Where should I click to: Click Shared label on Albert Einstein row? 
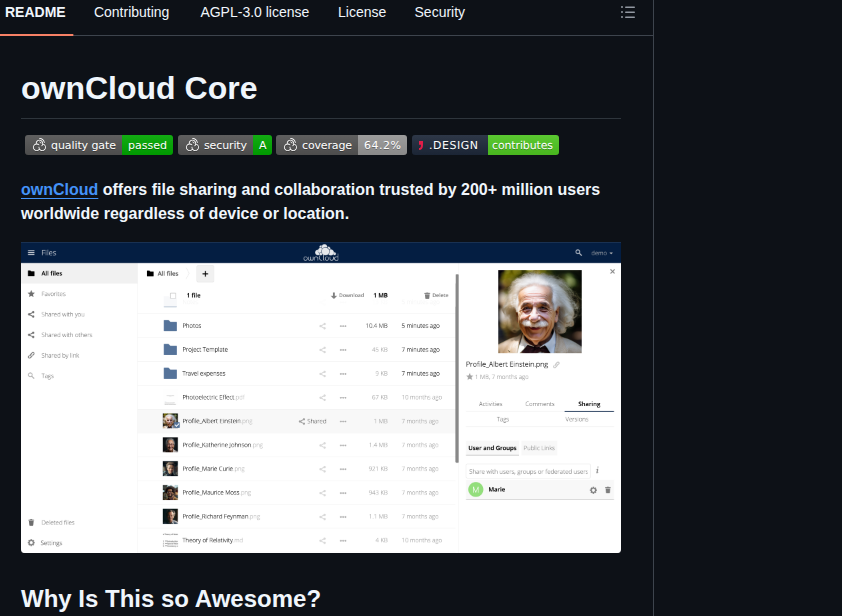(313, 421)
